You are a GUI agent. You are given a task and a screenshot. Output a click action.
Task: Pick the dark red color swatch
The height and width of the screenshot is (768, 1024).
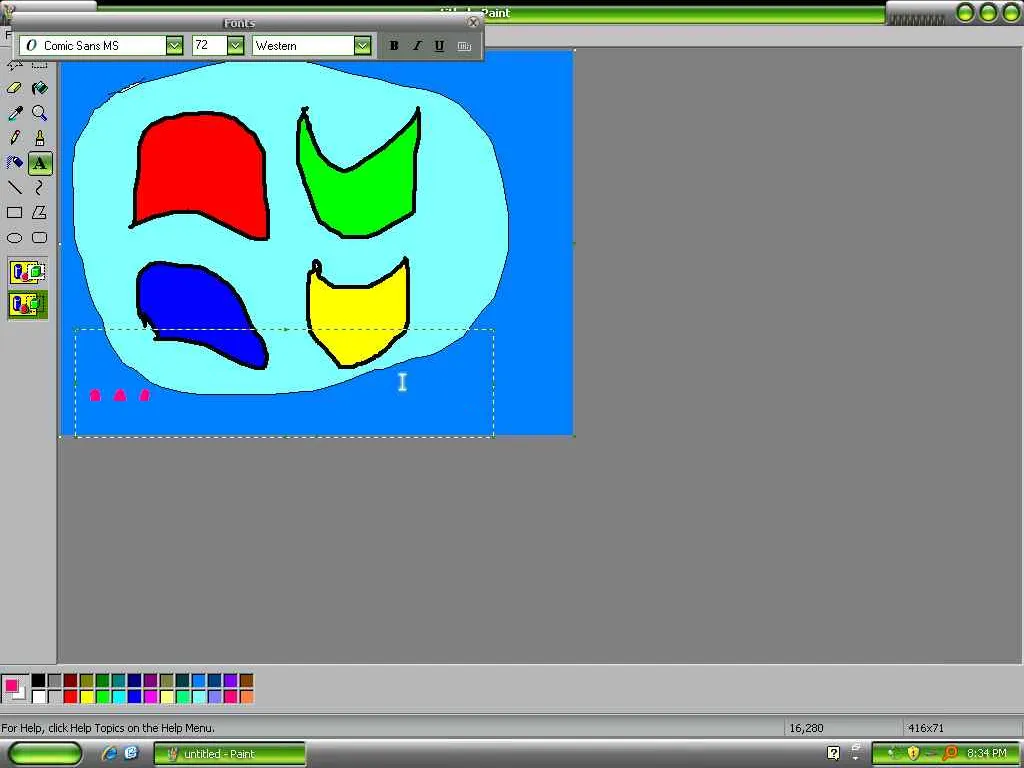(71, 681)
